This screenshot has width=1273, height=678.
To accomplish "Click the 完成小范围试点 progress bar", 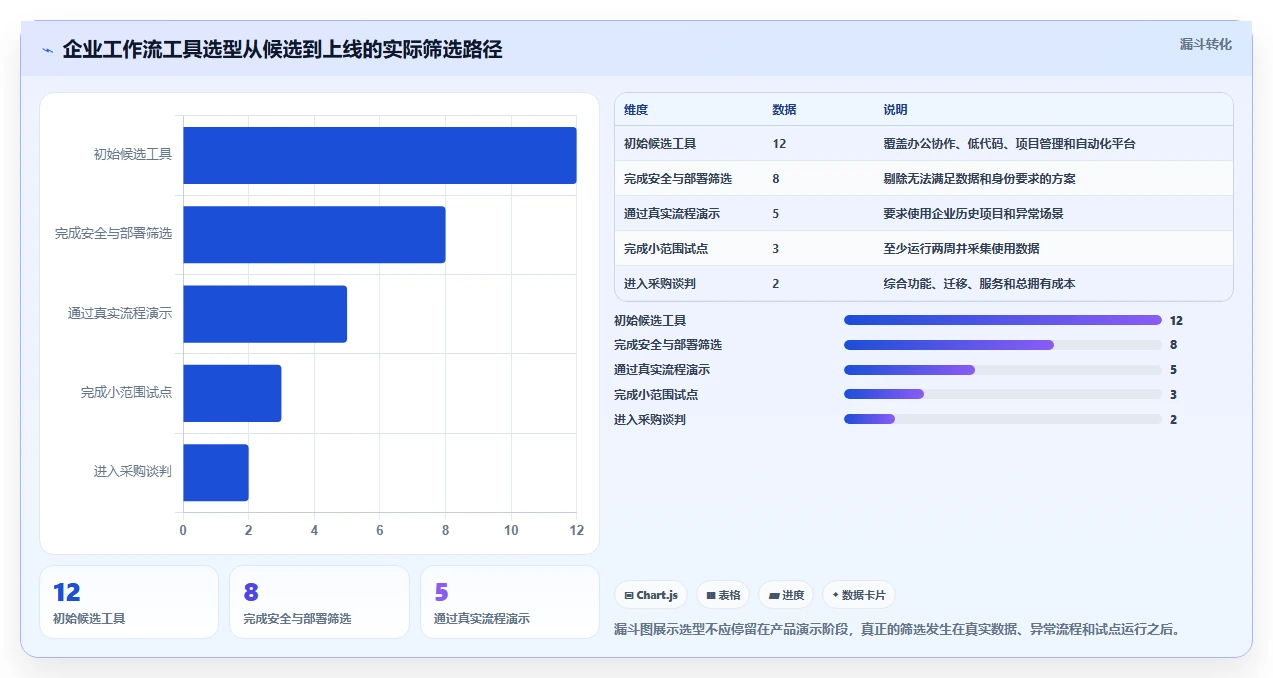I will click(x=1003, y=395).
